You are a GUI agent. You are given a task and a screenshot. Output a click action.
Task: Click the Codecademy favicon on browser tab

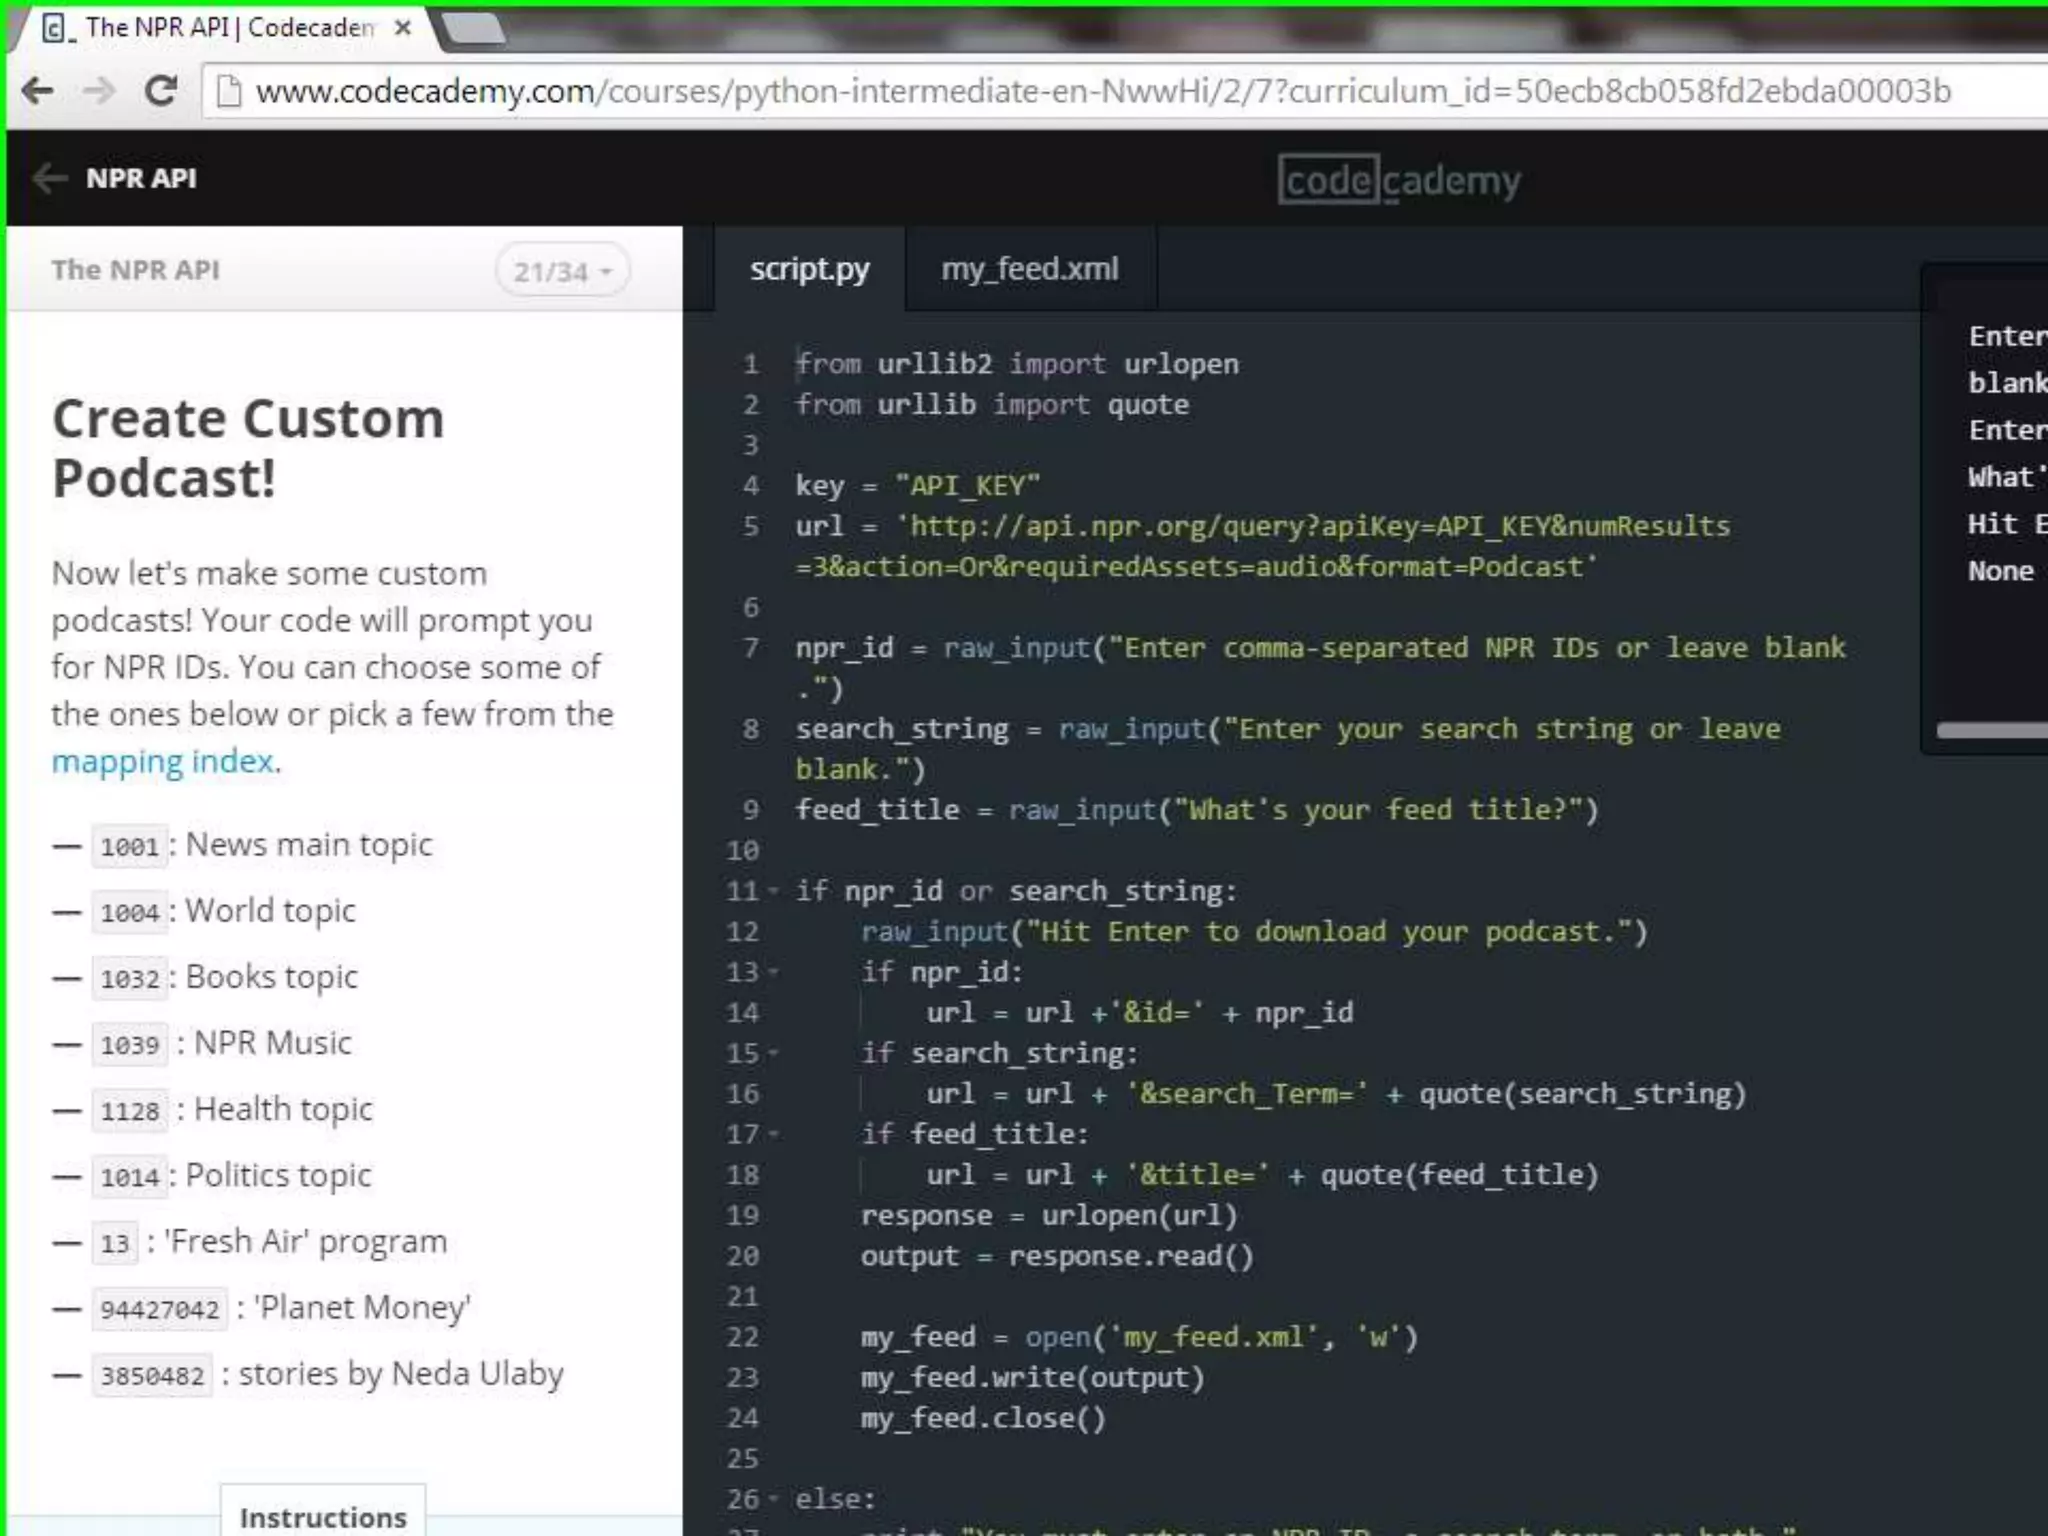click(56, 28)
